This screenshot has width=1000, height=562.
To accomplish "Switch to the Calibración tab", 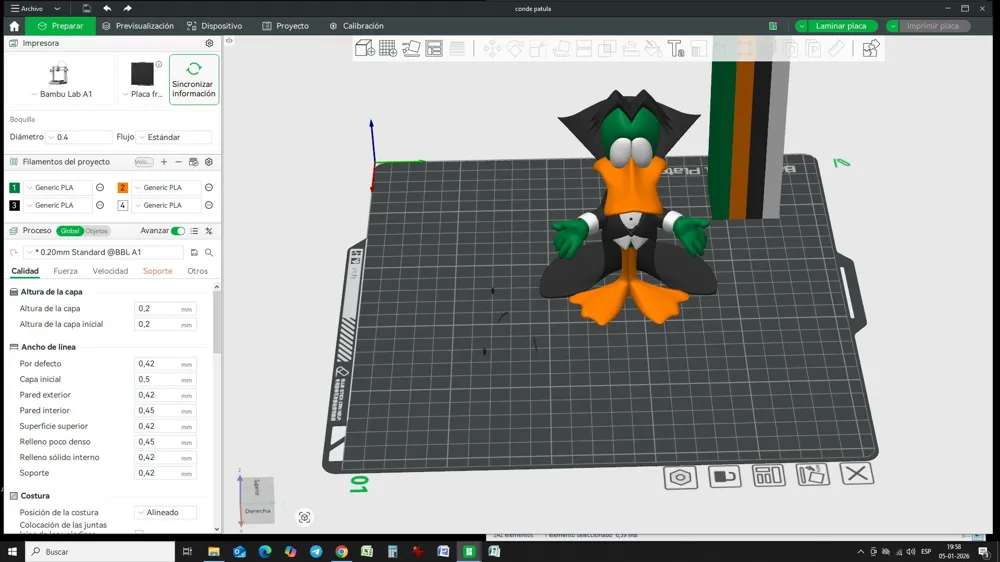I will [356, 26].
